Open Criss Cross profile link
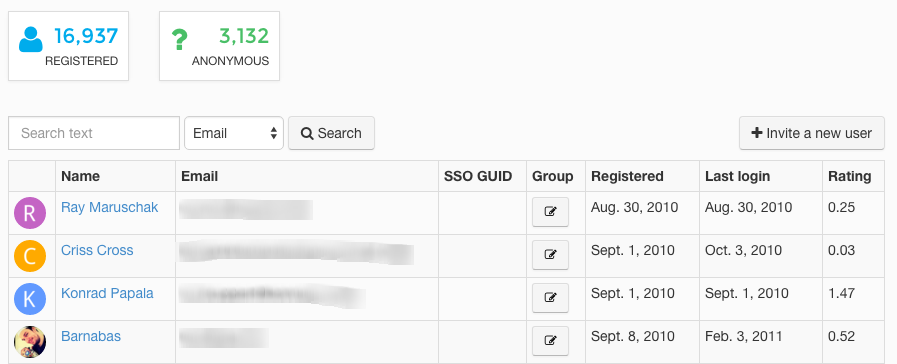Screen dimensions: 897x364 (97, 250)
